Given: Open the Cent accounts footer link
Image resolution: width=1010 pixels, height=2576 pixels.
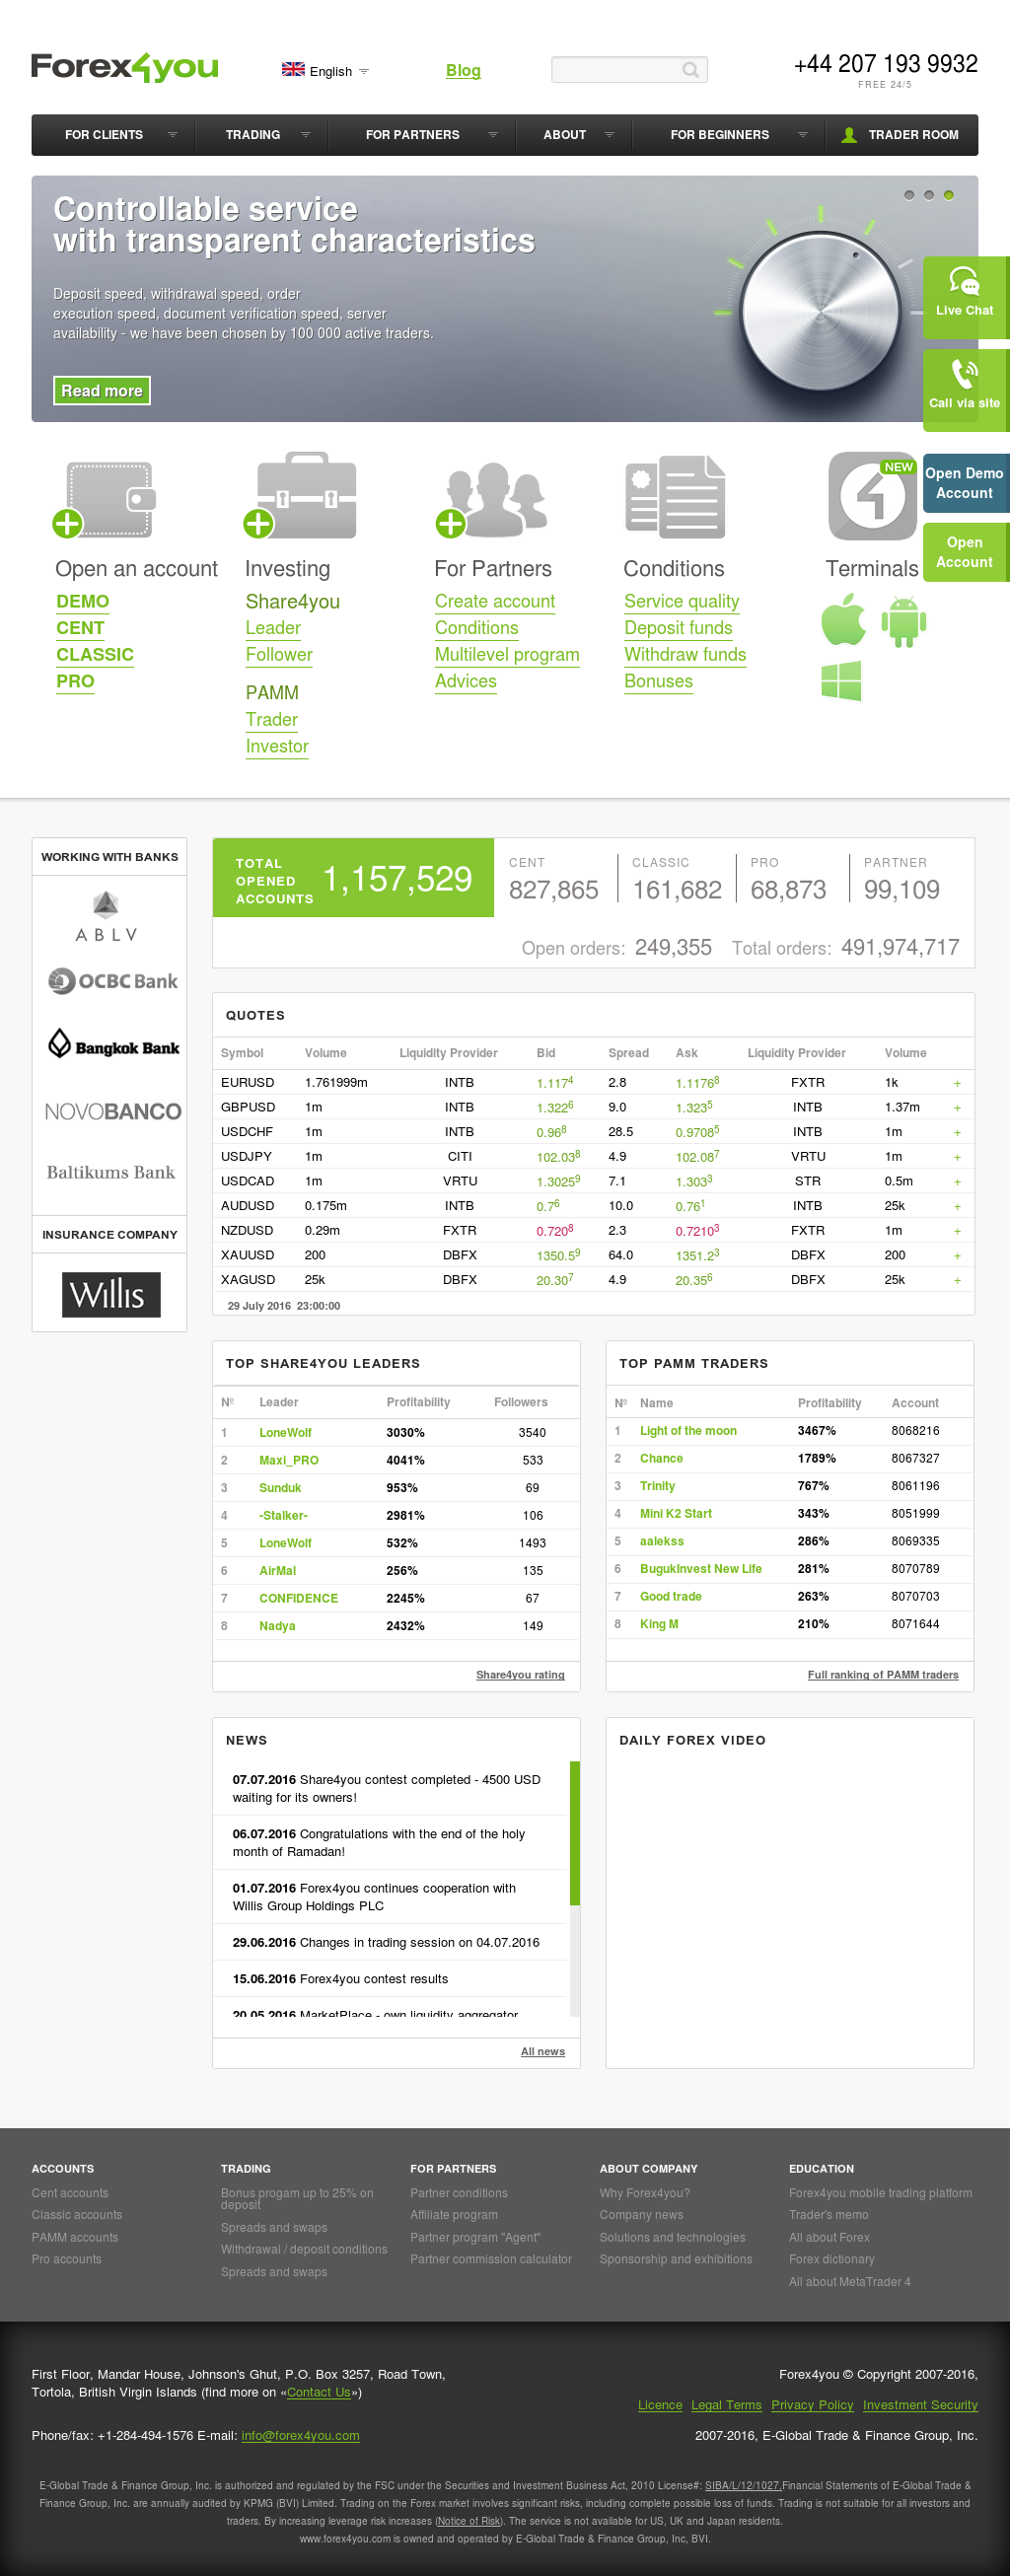Looking at the screenshot, I should point(70,2193).
